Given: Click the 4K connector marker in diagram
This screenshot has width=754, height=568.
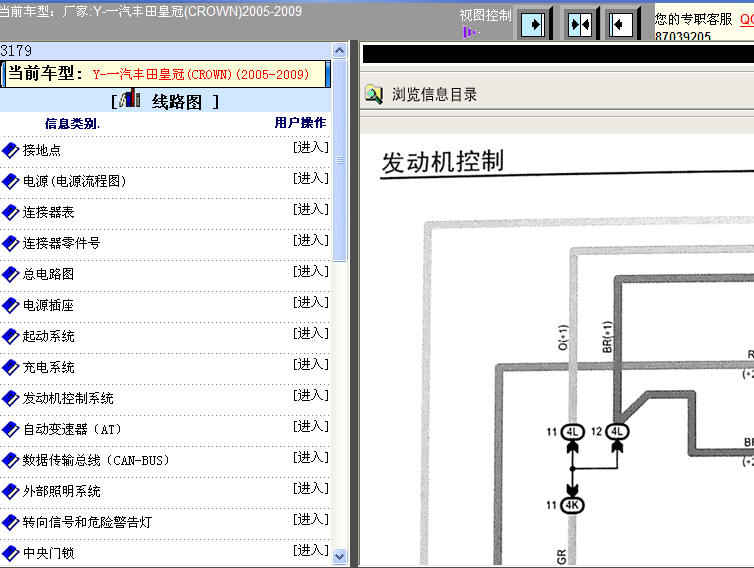Looking at the screenshot, I should [x=572, y=505].
